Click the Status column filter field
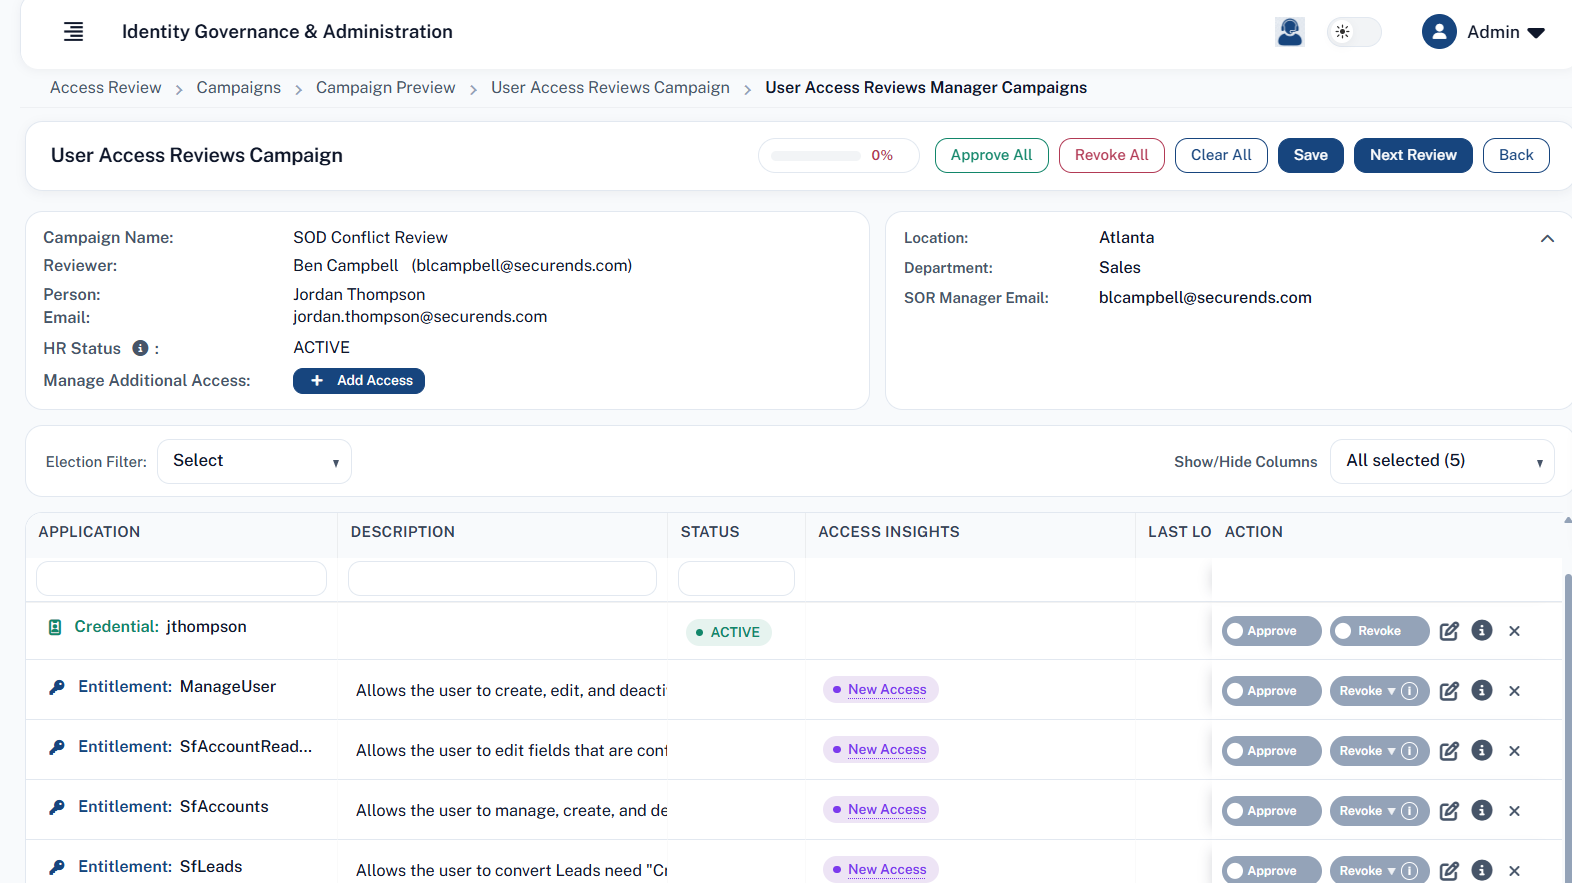 click(736, 578)
